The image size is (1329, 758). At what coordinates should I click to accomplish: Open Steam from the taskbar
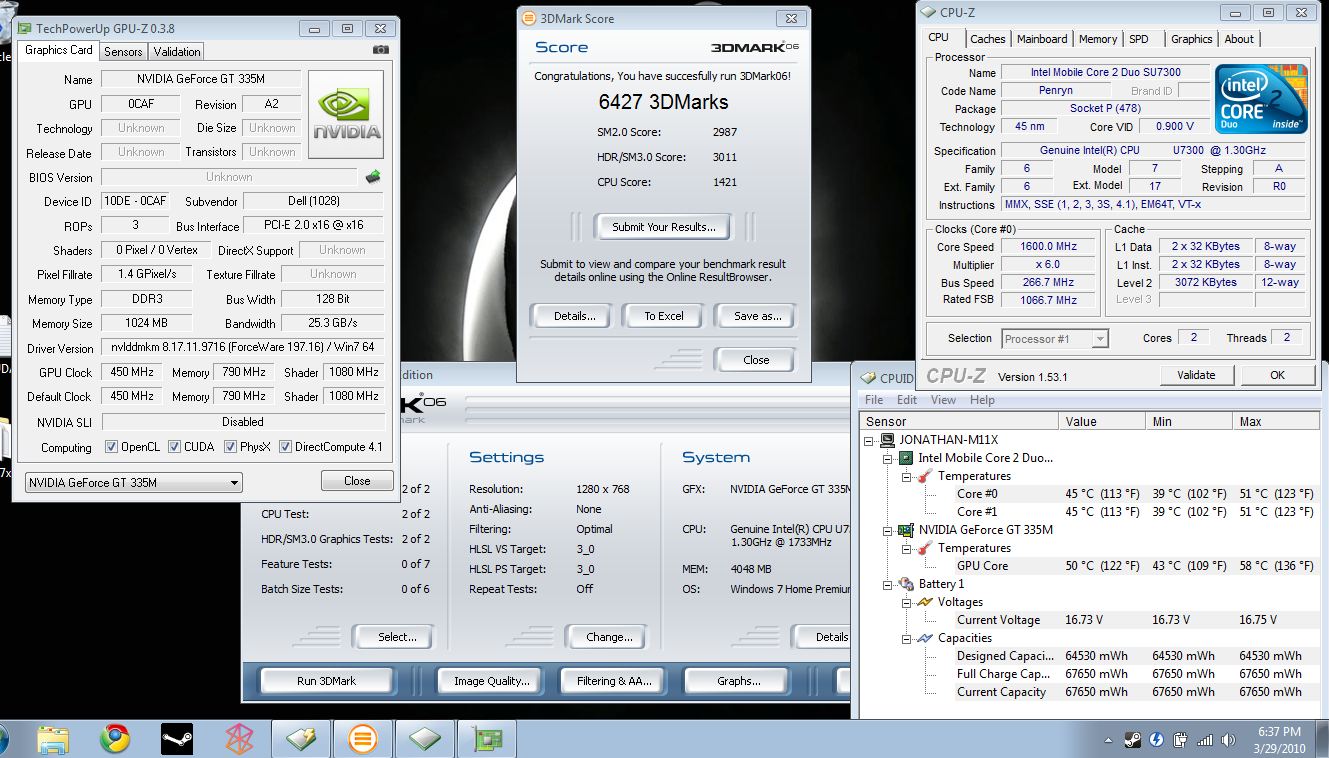coord(177,739)
